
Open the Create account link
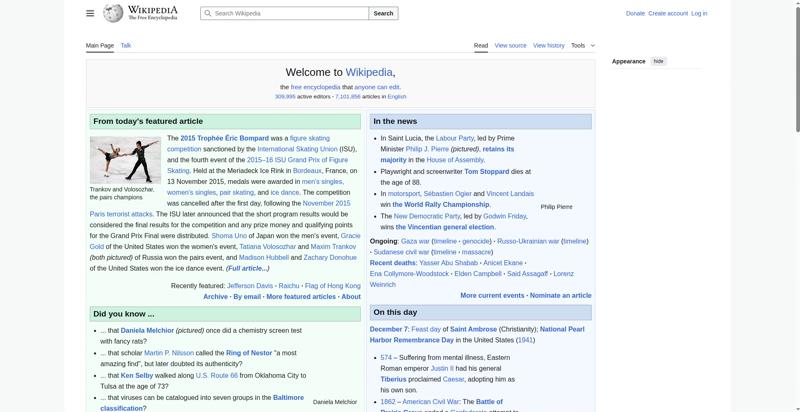click(668, 13)
